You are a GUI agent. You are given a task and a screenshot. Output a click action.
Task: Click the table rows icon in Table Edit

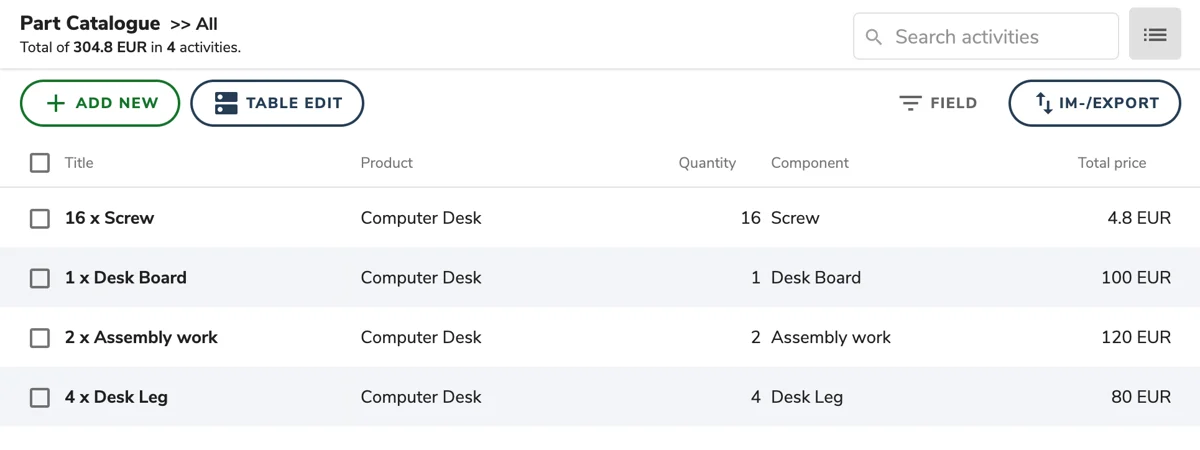(x=227, y=103)
